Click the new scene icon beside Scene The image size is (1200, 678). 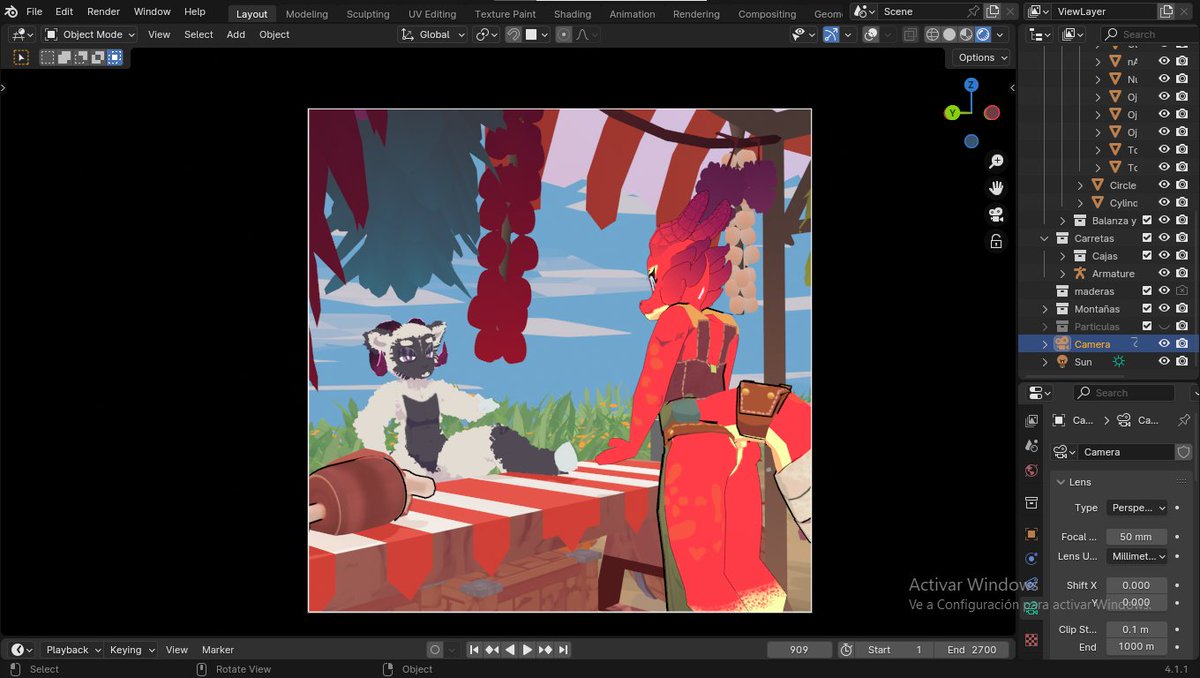tap(992, 11)
